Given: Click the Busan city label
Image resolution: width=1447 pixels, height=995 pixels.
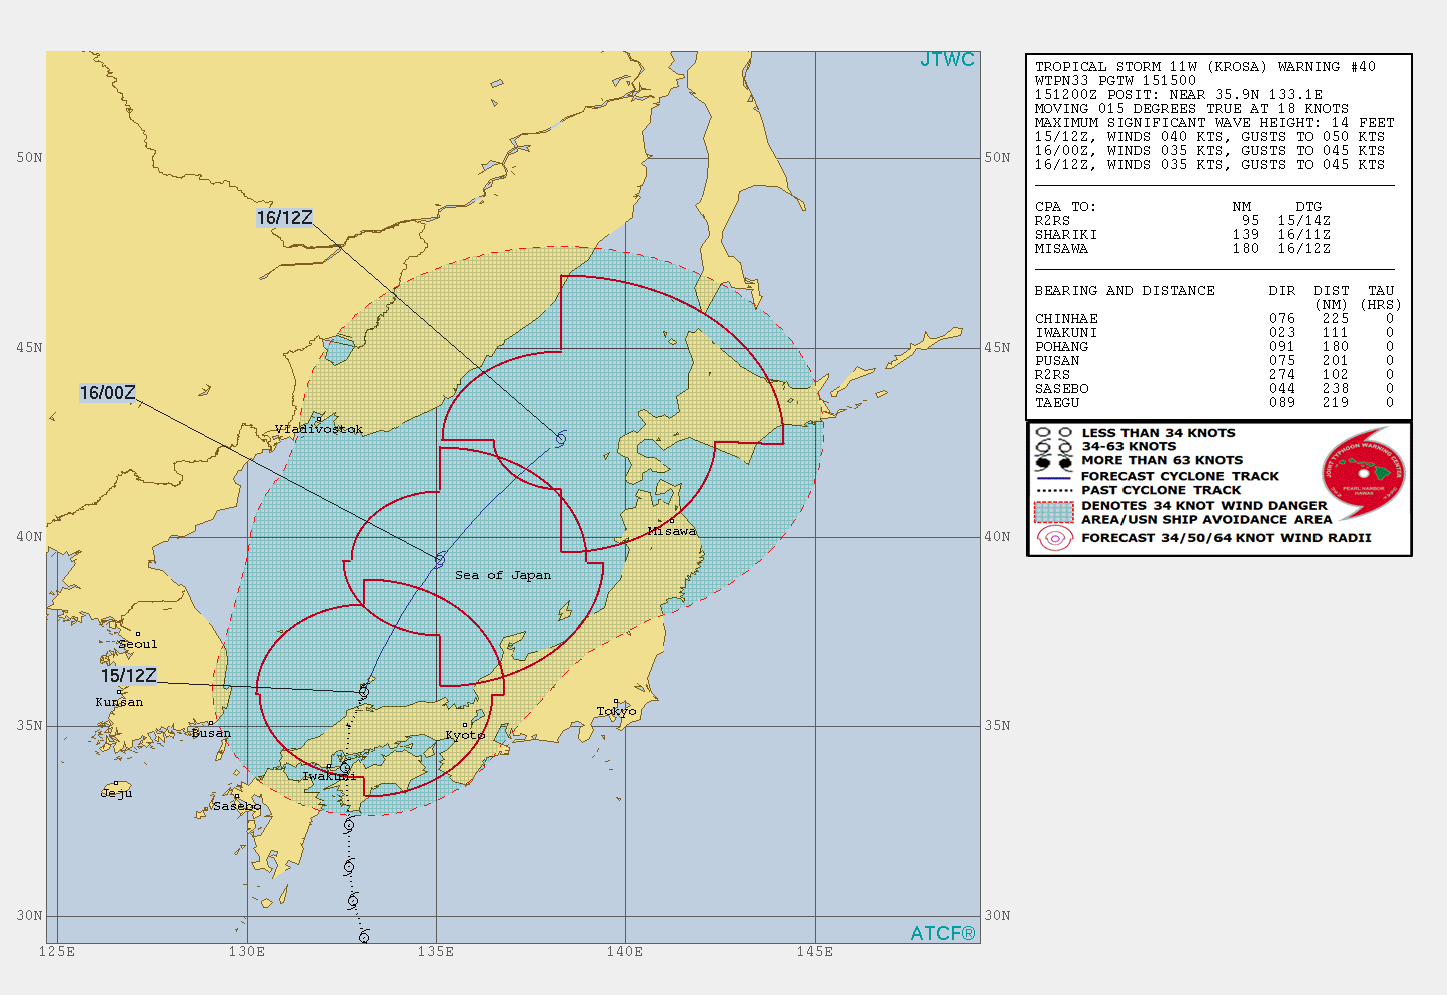Looking at the screenshot, I should tap(211, 733).
